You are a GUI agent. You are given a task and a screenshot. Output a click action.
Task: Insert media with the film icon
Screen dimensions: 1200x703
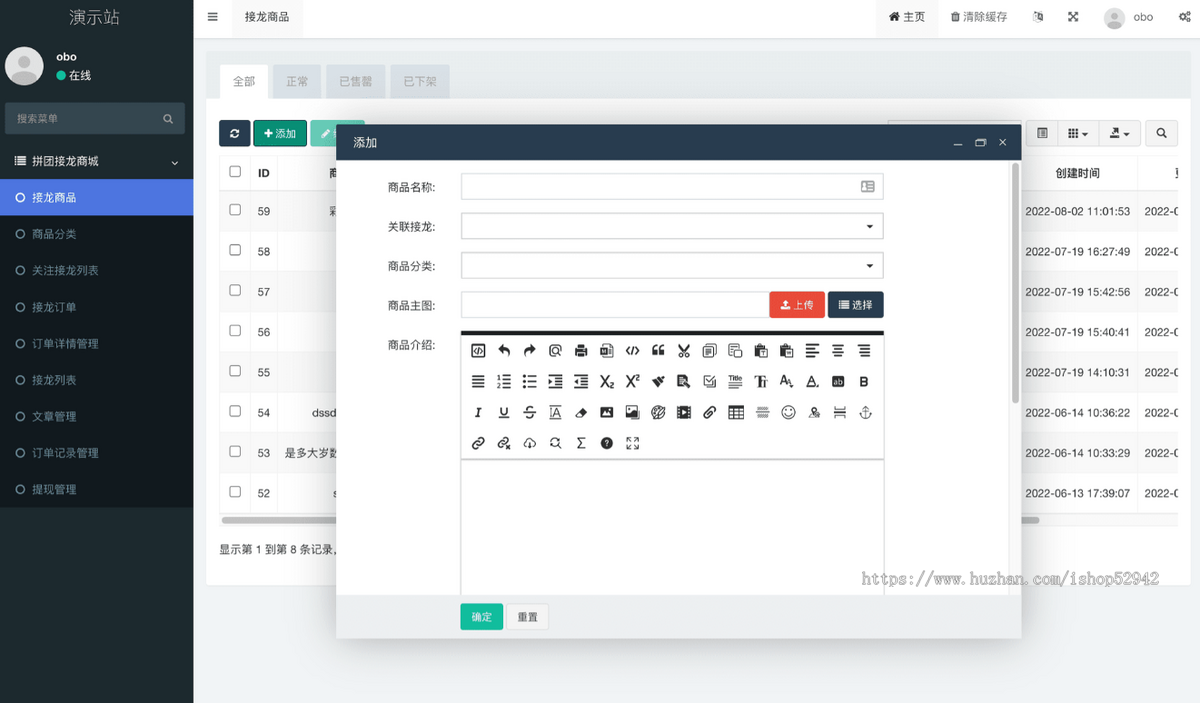tap(684, 412)
